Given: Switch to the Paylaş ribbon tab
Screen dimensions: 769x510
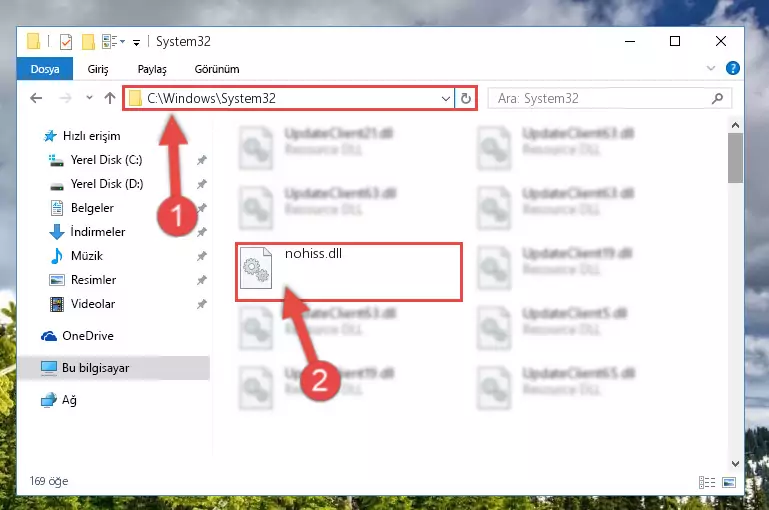Looking at the screenshot, I should tap(152, 69).
